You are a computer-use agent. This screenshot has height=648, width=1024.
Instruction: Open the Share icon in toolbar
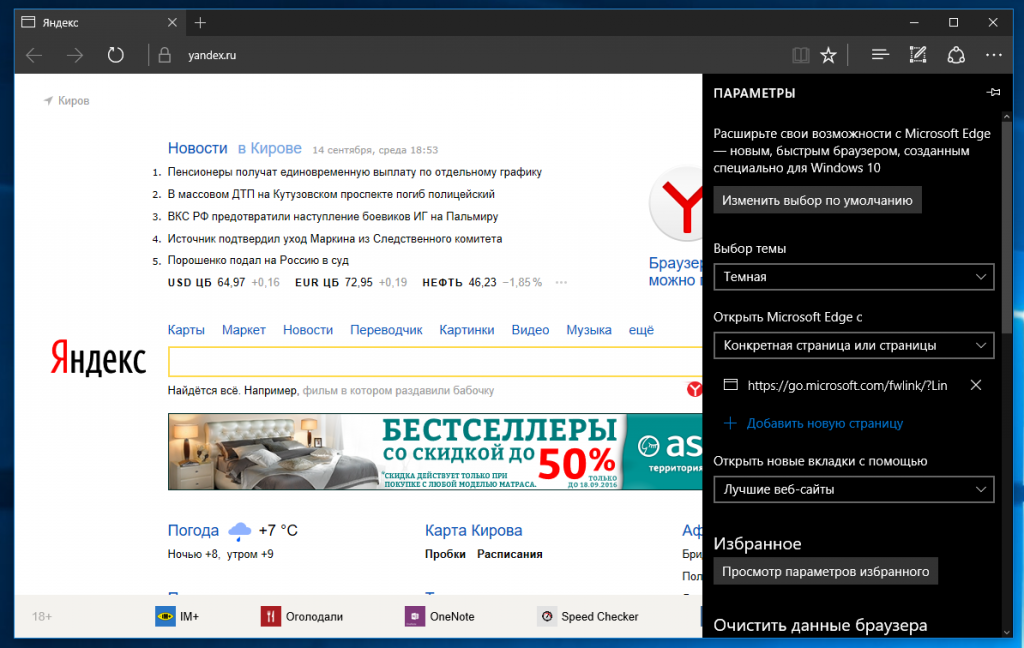pyautogui.click(x=956, y=55)
